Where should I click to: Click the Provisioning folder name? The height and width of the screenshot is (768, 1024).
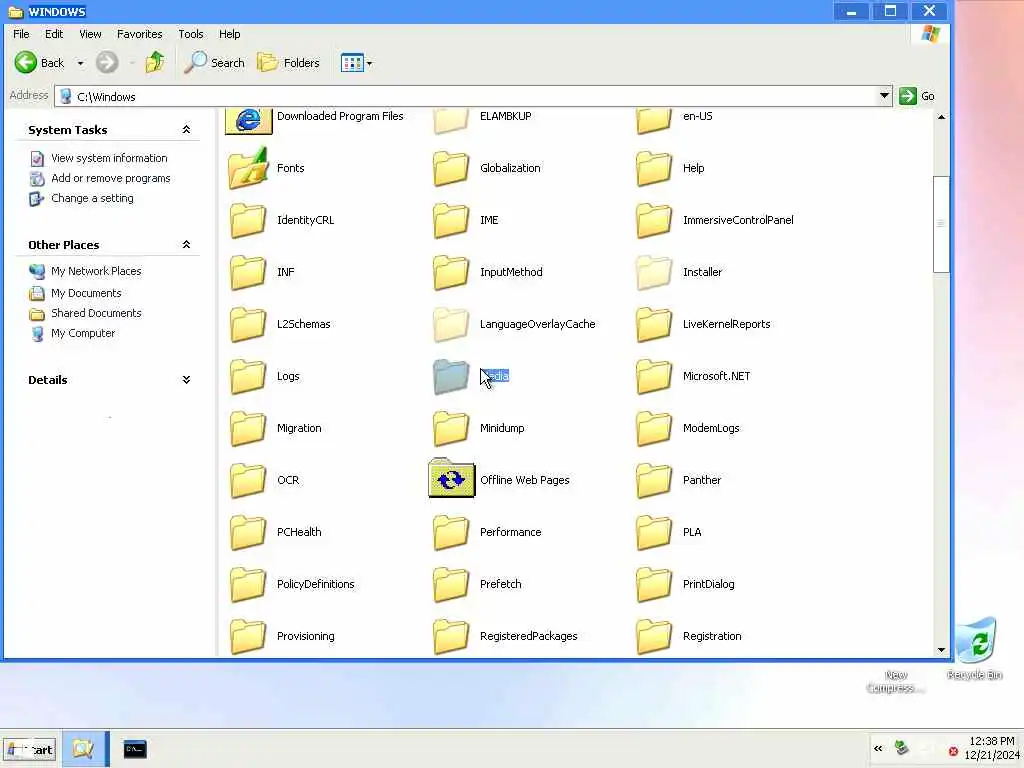coord(306,636)
